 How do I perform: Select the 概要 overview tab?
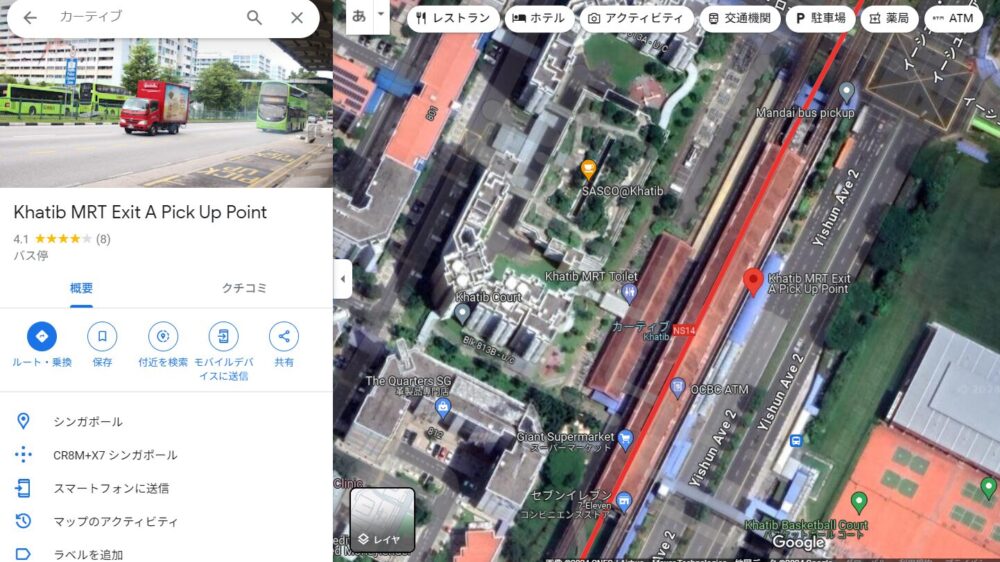82,288
